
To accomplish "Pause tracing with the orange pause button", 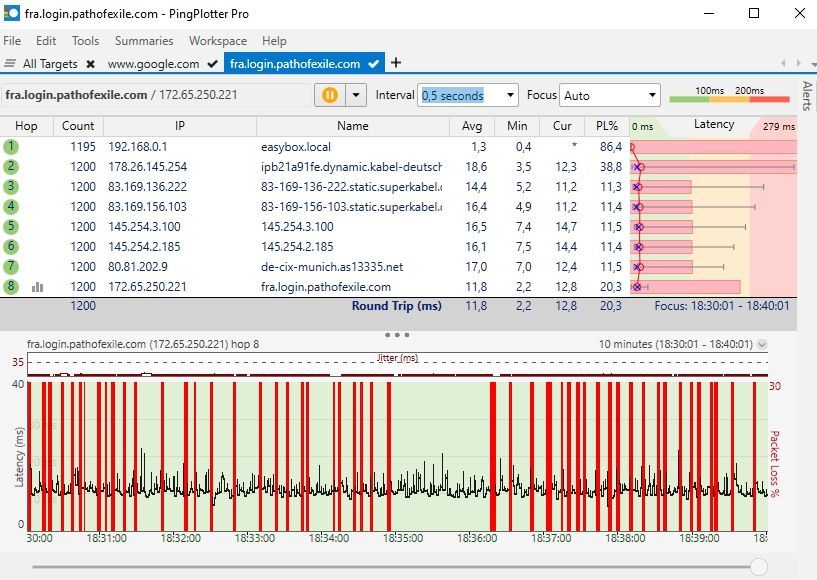I will pos(329,95).
